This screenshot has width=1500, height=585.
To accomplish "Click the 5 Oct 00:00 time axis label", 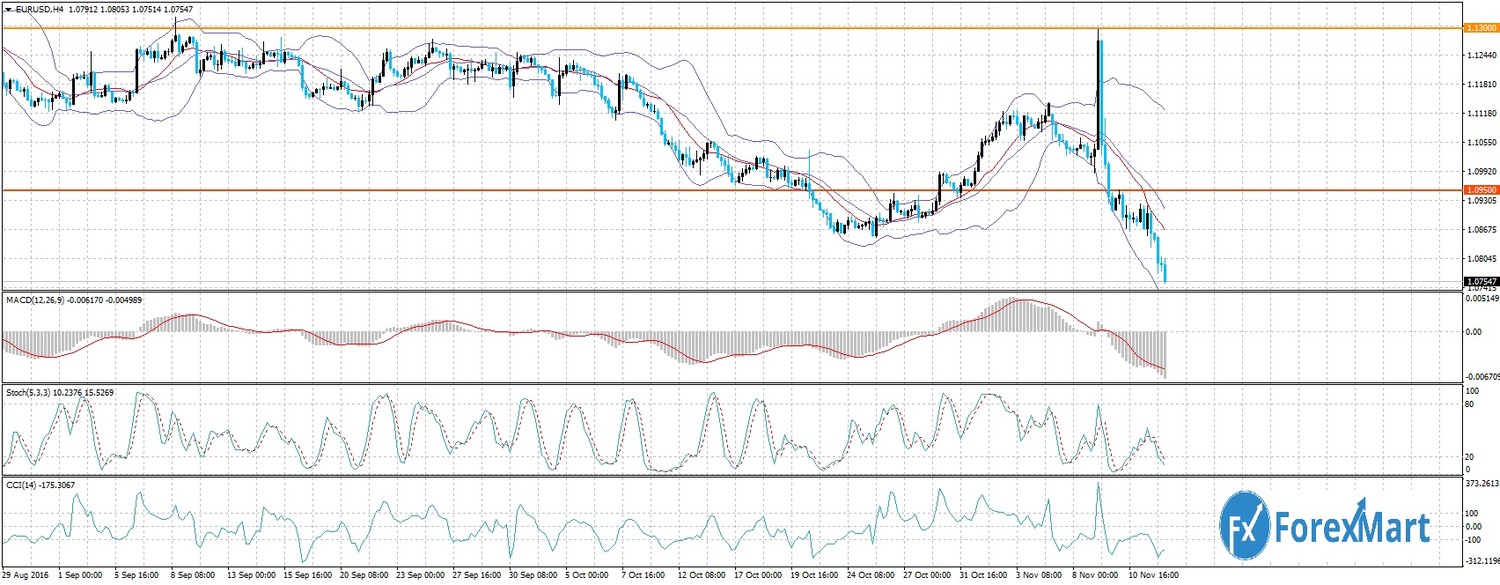I will click(585, 576).
